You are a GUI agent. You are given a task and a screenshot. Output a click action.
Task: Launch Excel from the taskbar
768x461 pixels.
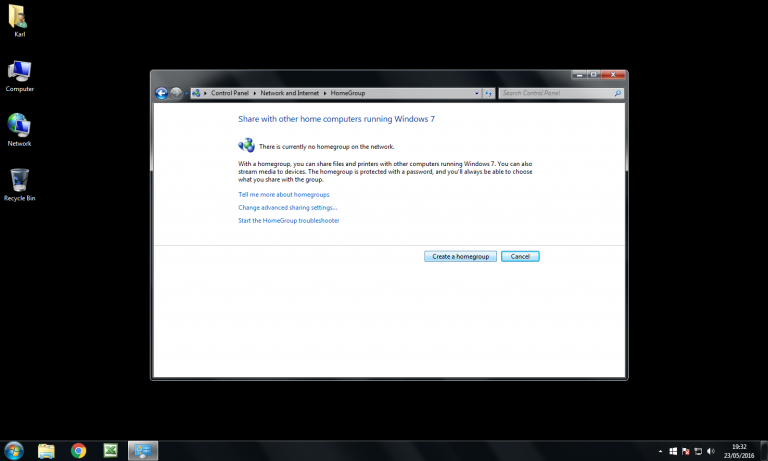pos(111,450)
